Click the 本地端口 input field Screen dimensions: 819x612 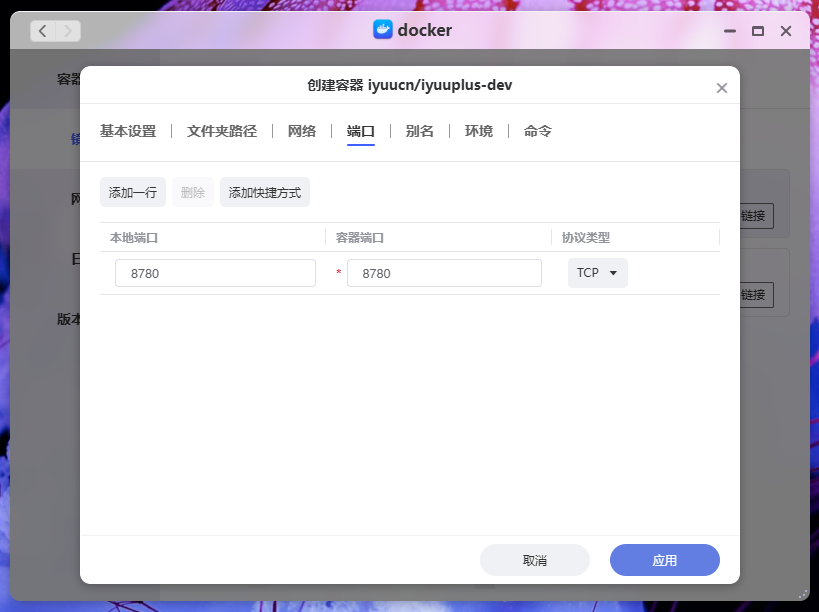pos(215,273)
